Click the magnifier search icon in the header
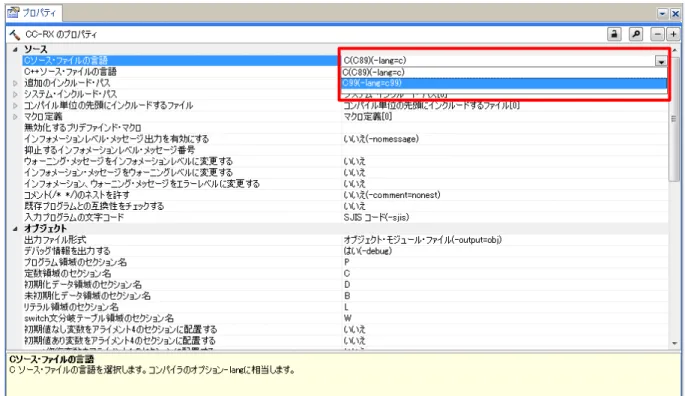Image resolution: width=685 pixels, height=396 pixels. [x=636, y=34]
